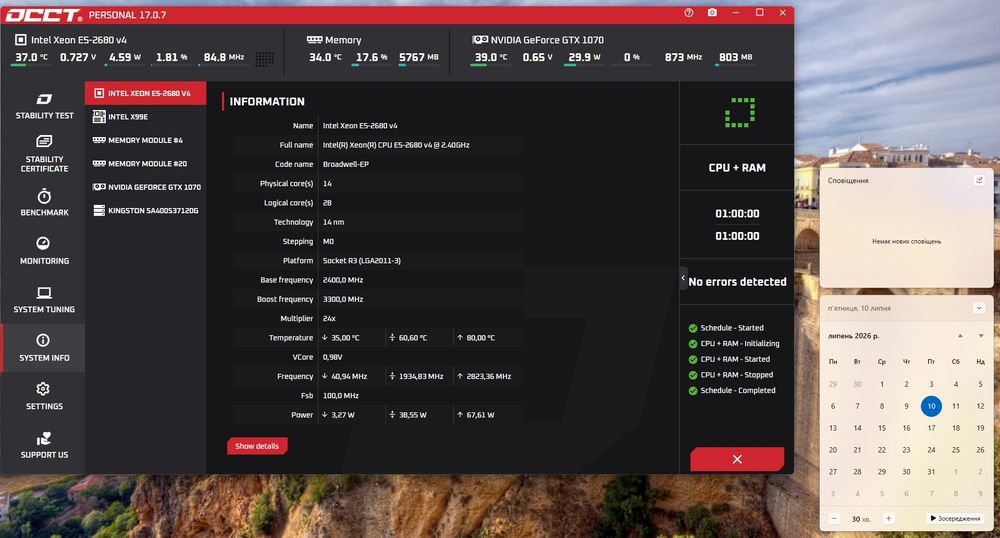Click the header NVIDIA GPU icon
Image resolution: width=1000 pixels, height=538 pixels.
(480, 40)
